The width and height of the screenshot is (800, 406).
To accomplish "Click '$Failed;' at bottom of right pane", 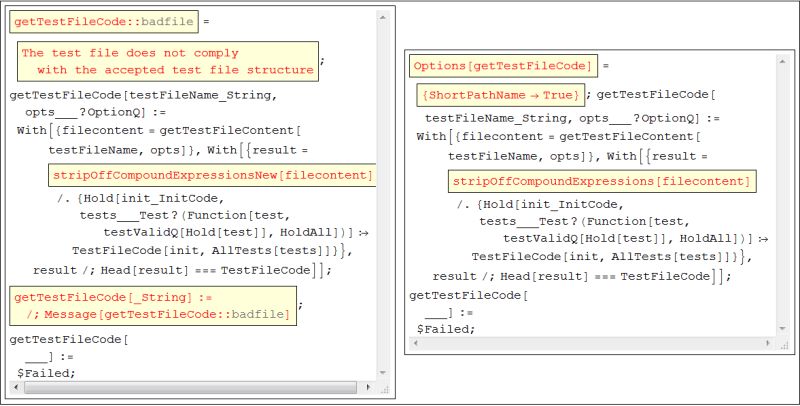I will 446,329.
